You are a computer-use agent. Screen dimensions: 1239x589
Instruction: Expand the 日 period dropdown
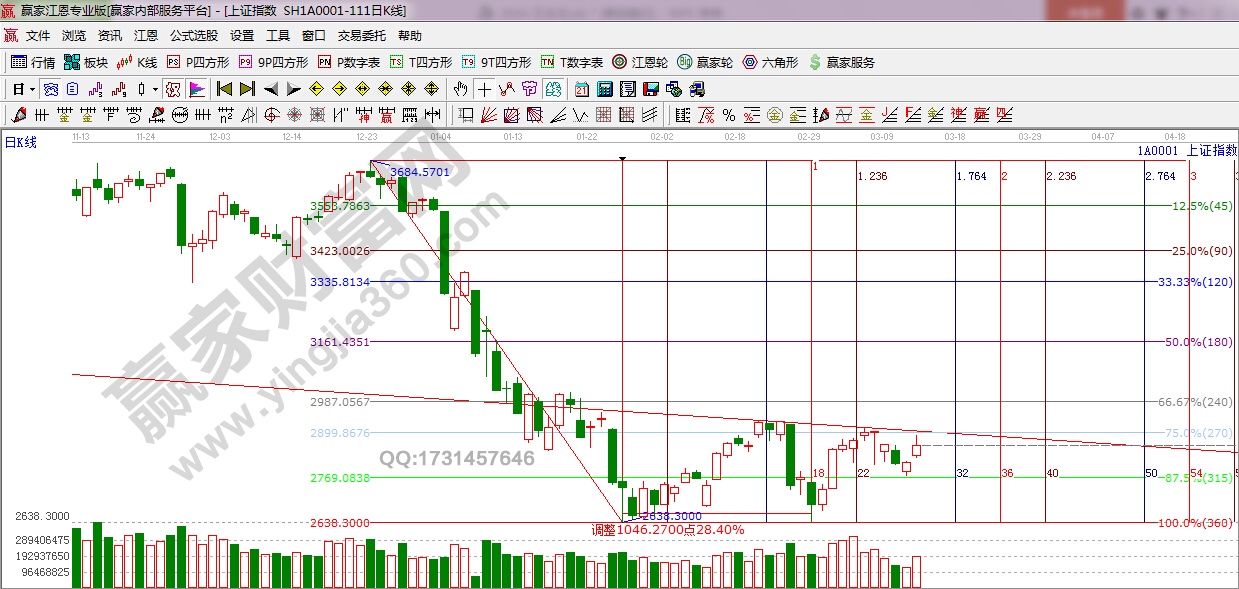click(x=22, y=89)
